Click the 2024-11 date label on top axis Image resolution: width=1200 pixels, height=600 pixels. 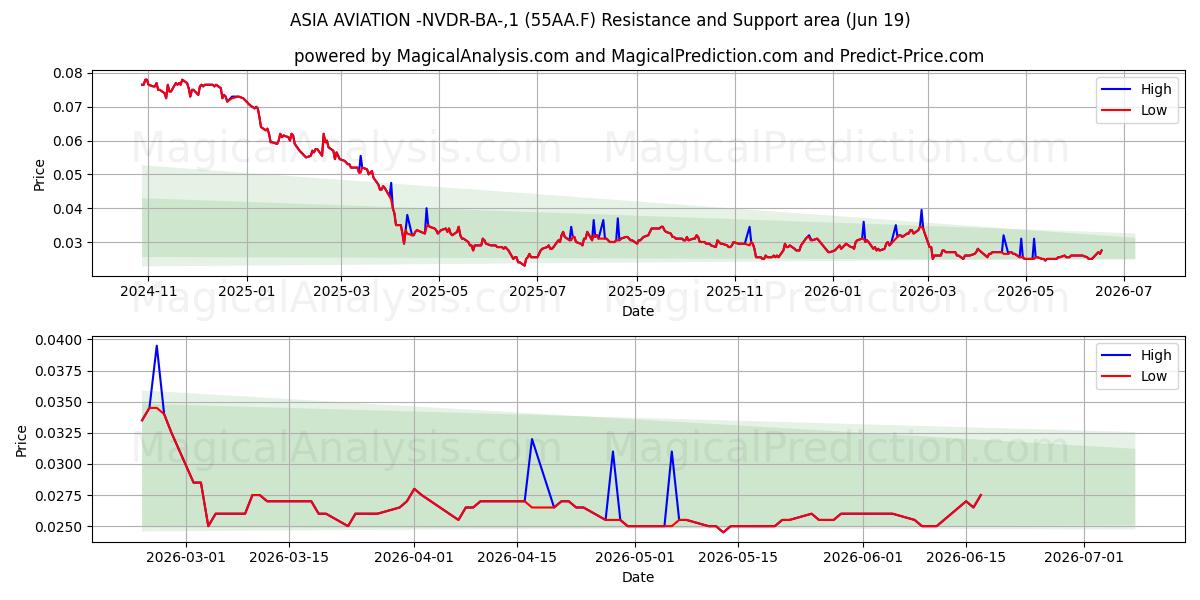(148, 291)
